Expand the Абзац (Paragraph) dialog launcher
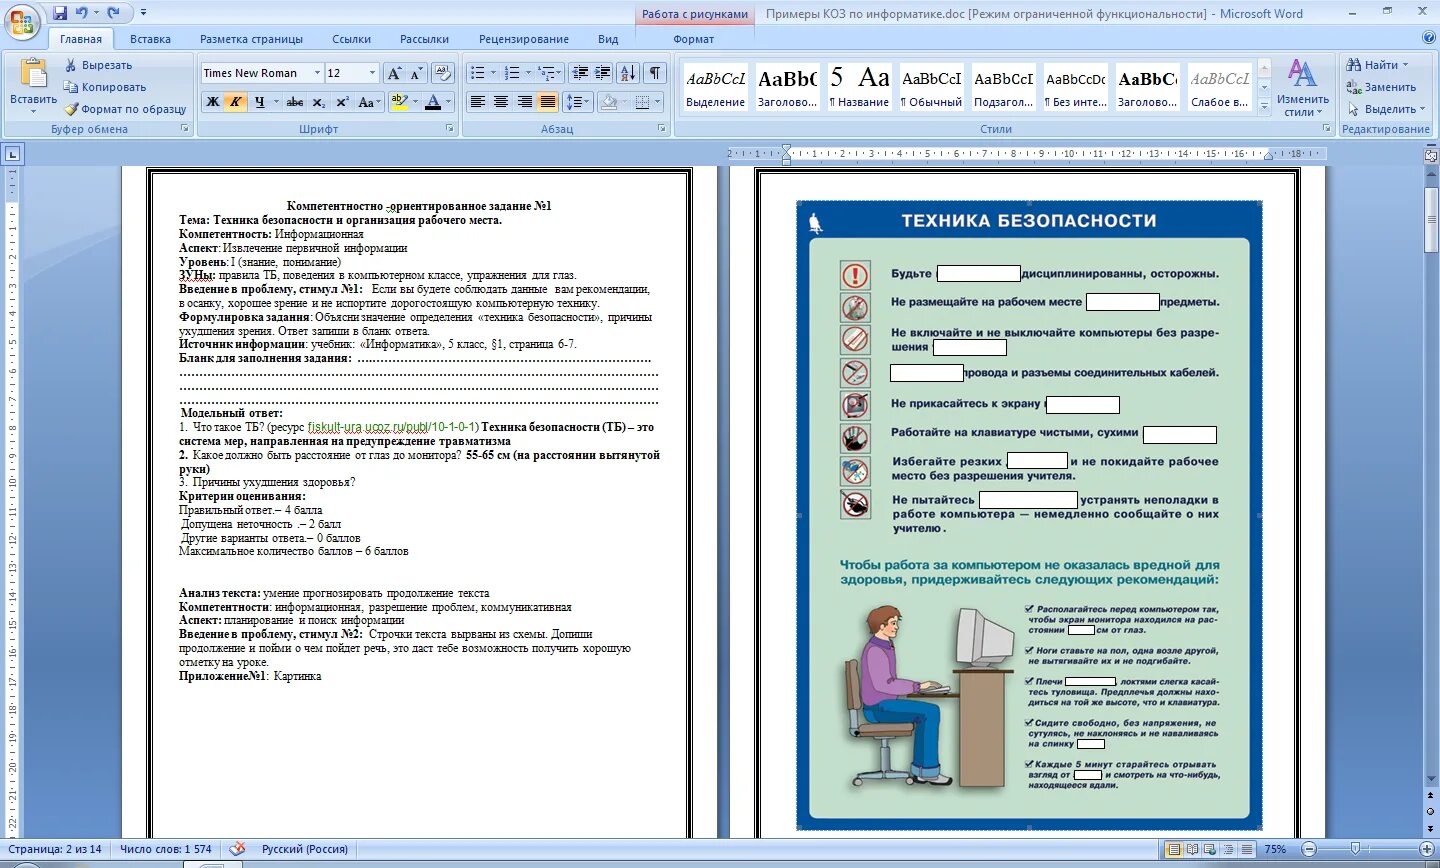The width and height of the screenshot is (1440, 868). [662, 129]
